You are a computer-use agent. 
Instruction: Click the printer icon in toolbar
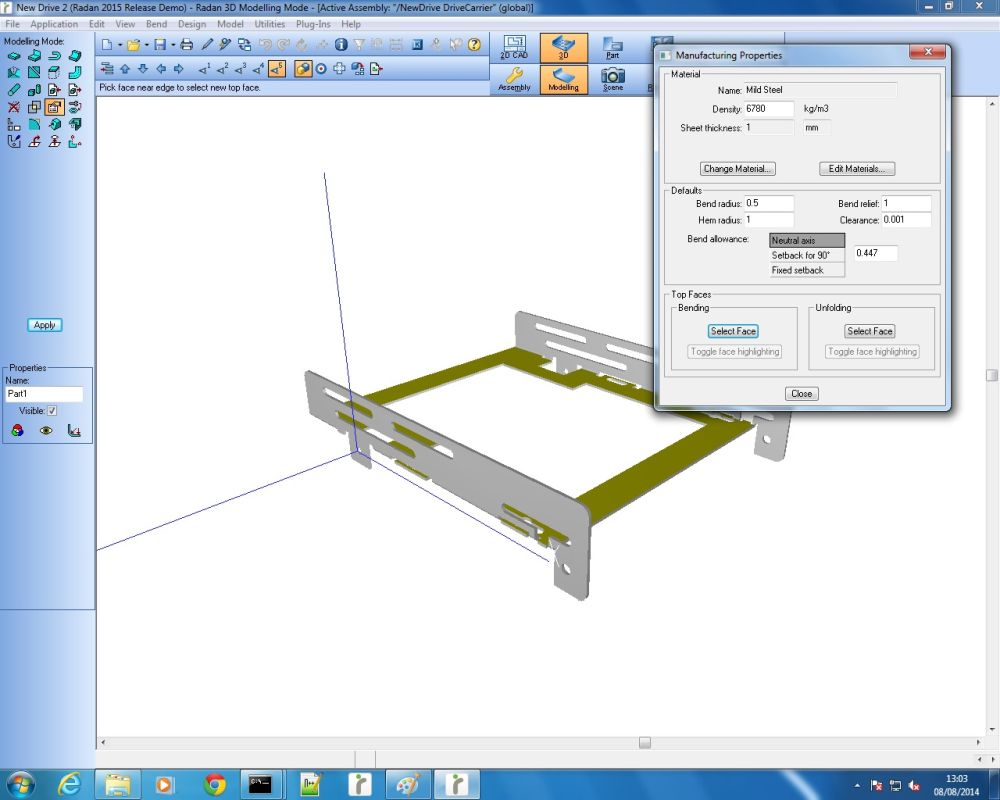coord(186,45)
